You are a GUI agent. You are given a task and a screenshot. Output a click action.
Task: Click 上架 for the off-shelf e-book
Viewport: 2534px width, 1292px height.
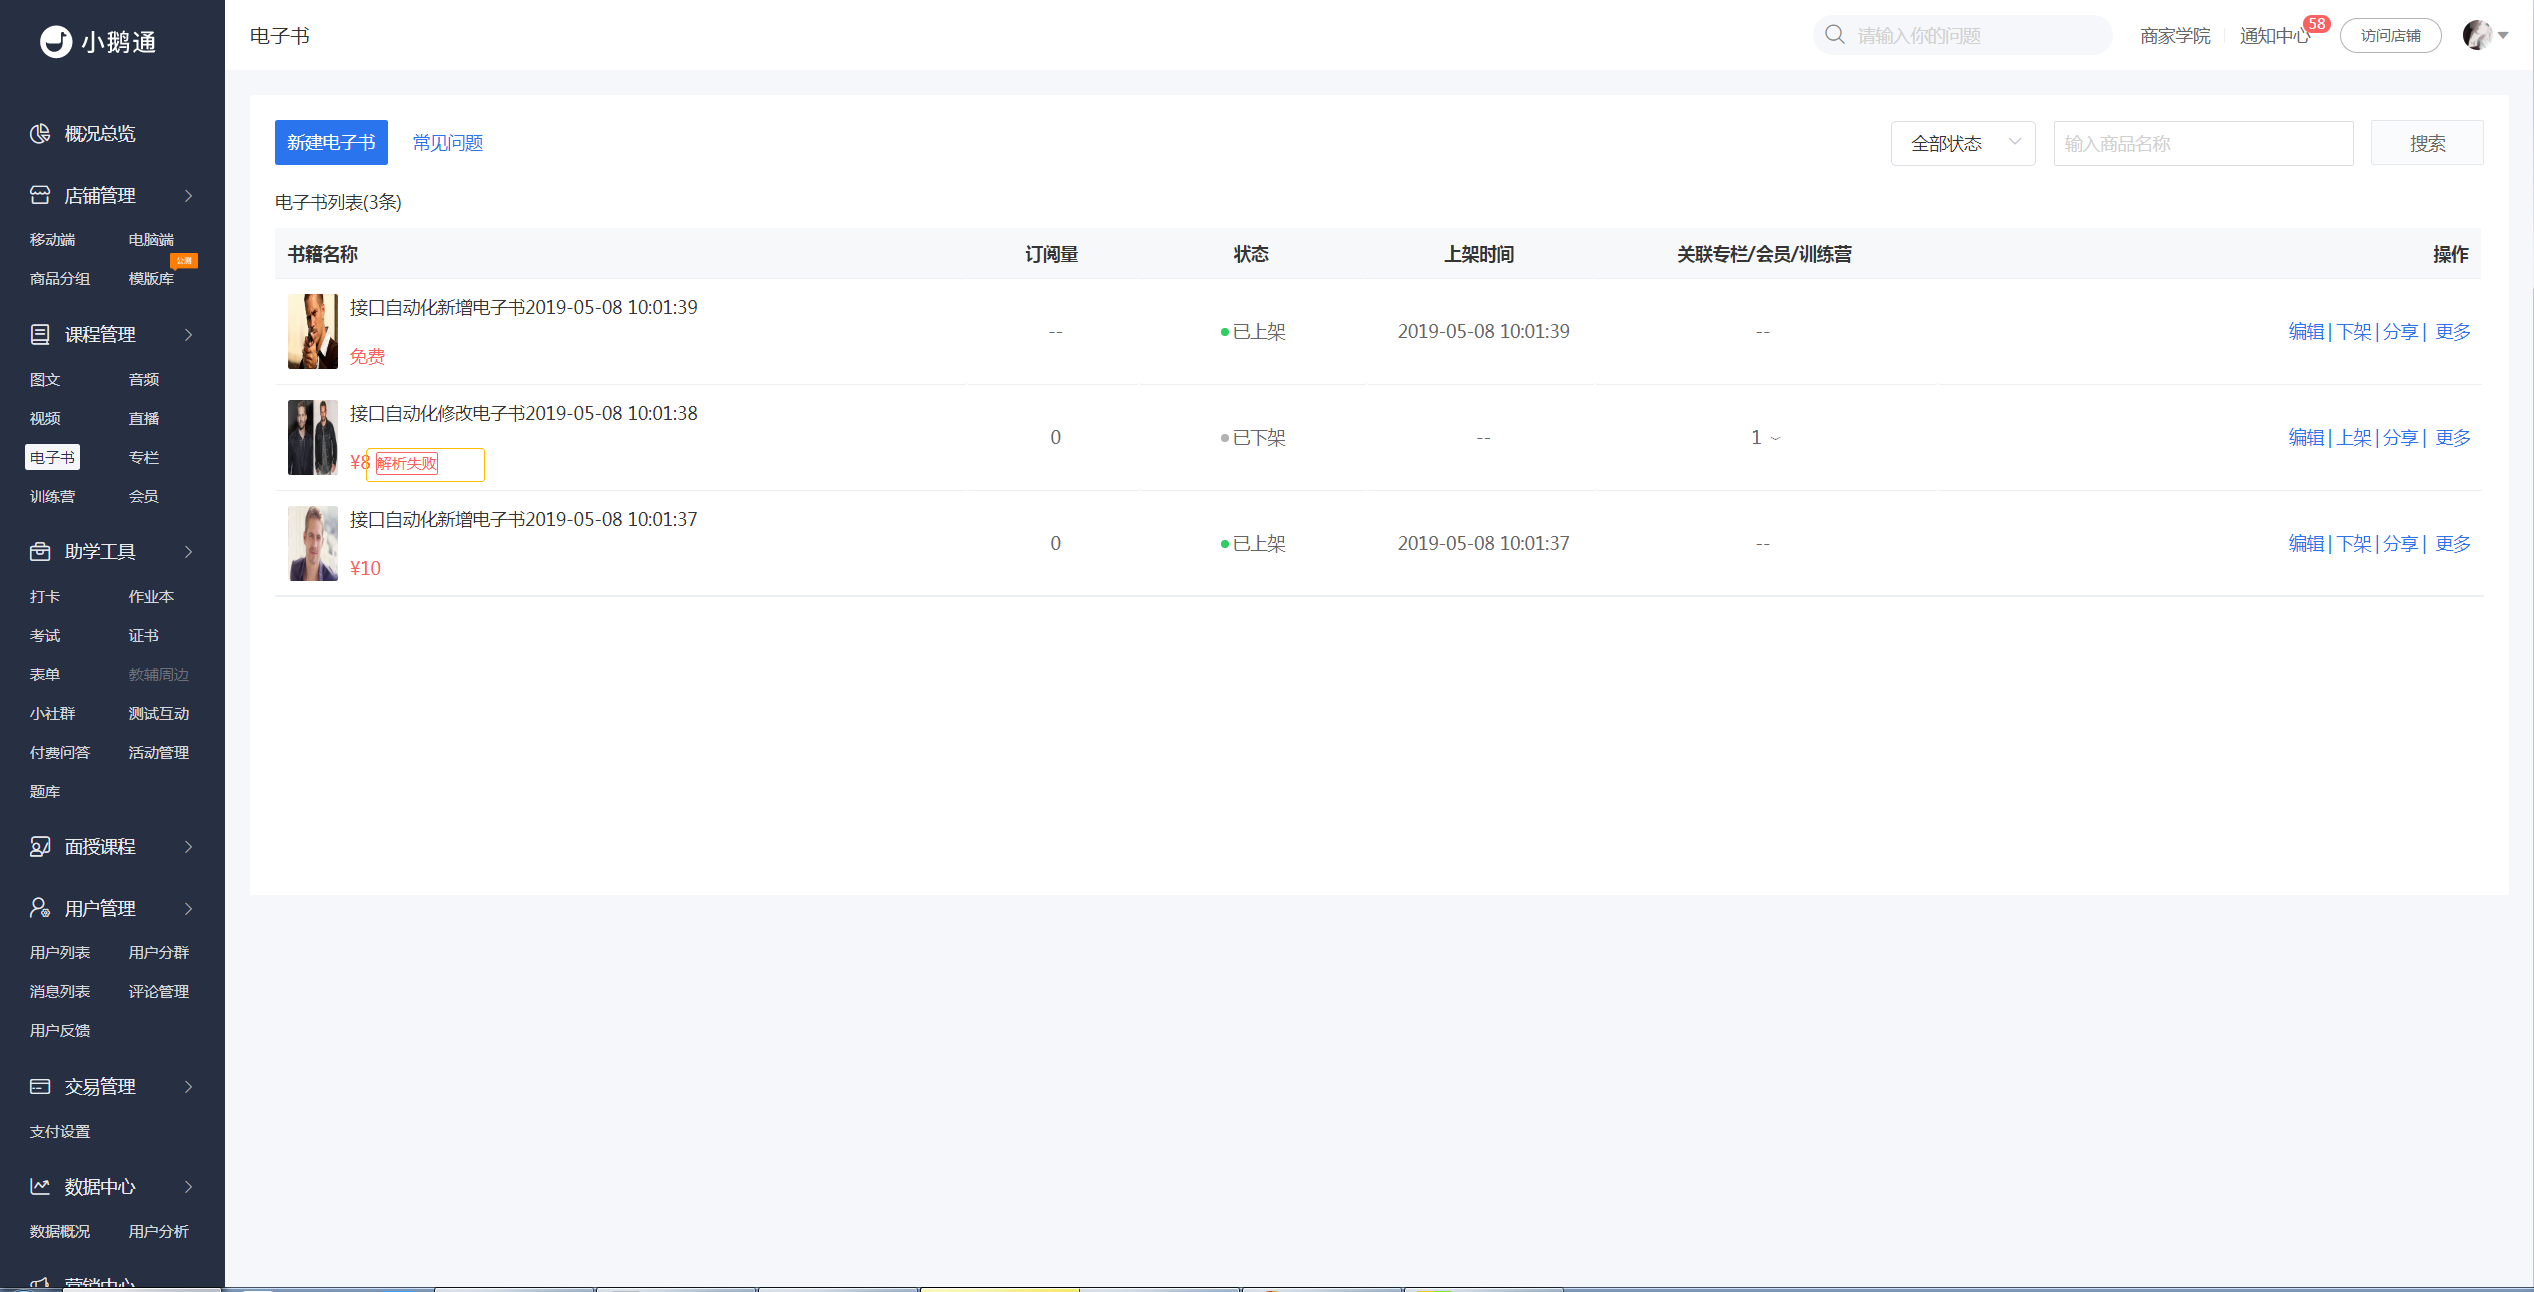pos(2354,437)
